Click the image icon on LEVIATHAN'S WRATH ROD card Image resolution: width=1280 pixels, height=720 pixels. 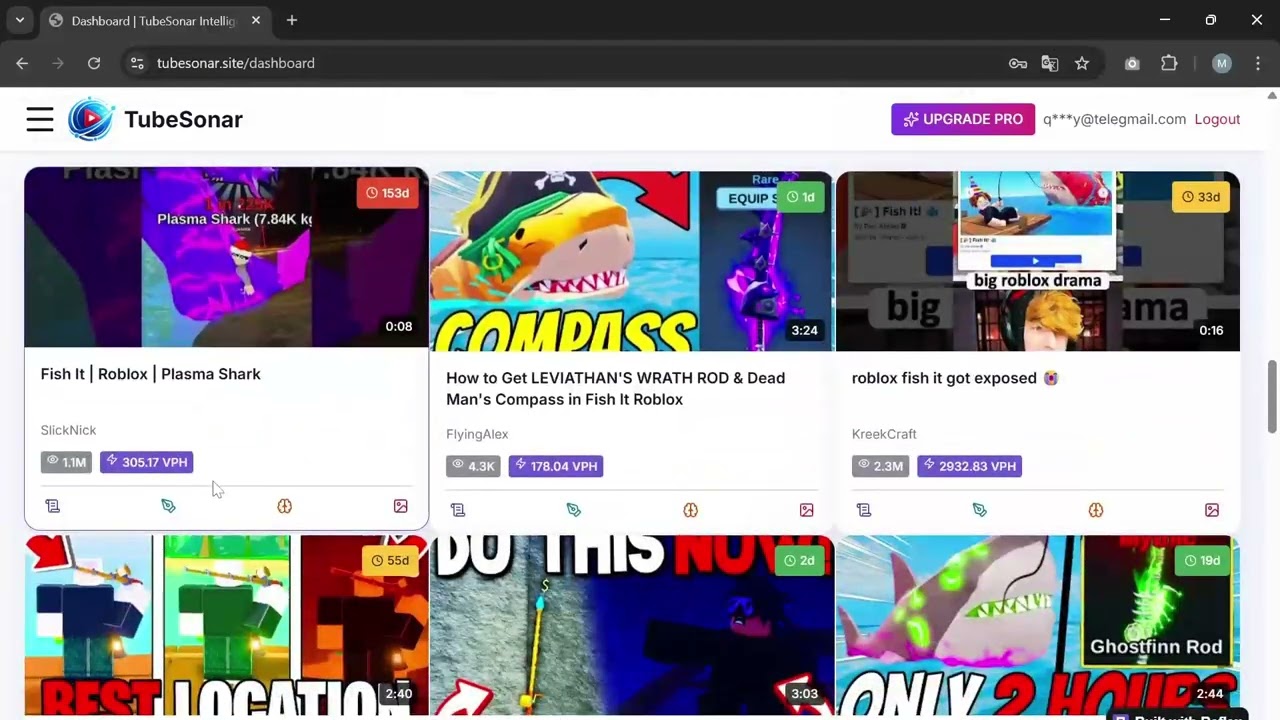click(807, 510)
